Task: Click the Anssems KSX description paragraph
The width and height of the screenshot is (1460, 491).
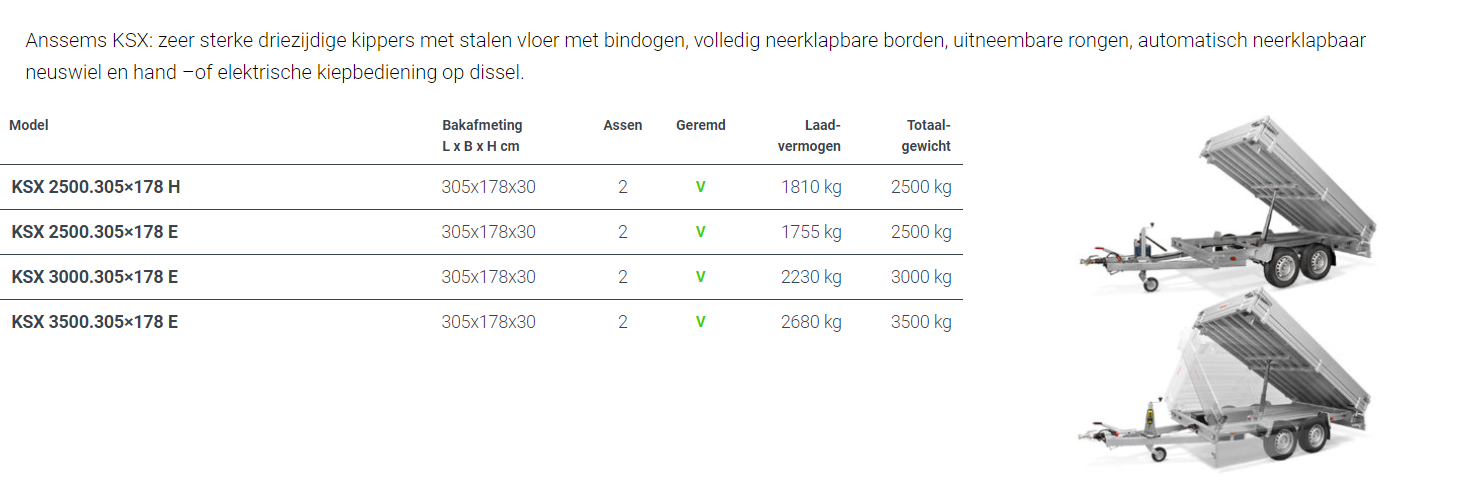Action: tap(696, 57)
